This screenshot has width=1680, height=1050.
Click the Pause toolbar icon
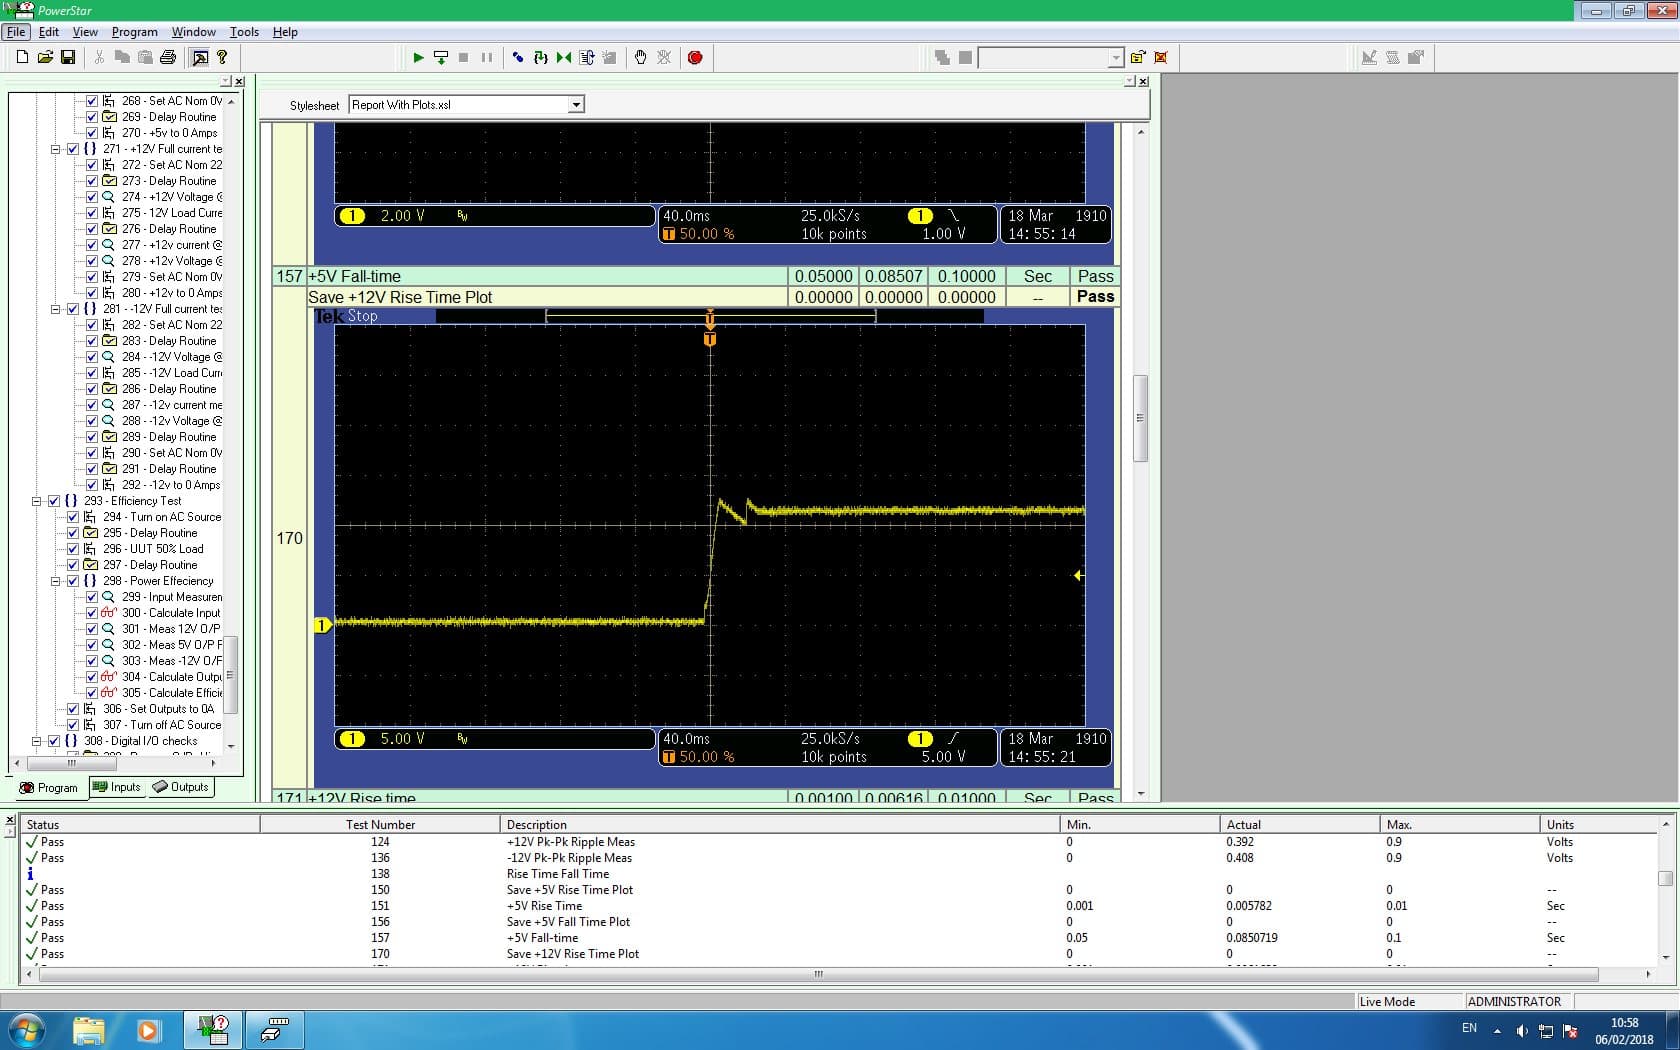[x=487, y=57]
